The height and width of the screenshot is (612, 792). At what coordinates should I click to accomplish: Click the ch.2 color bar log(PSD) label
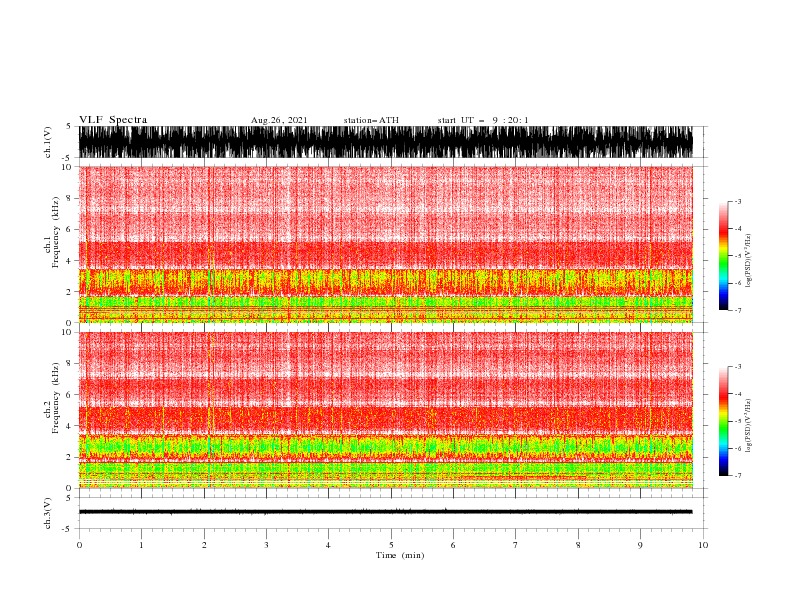point(748,426)
